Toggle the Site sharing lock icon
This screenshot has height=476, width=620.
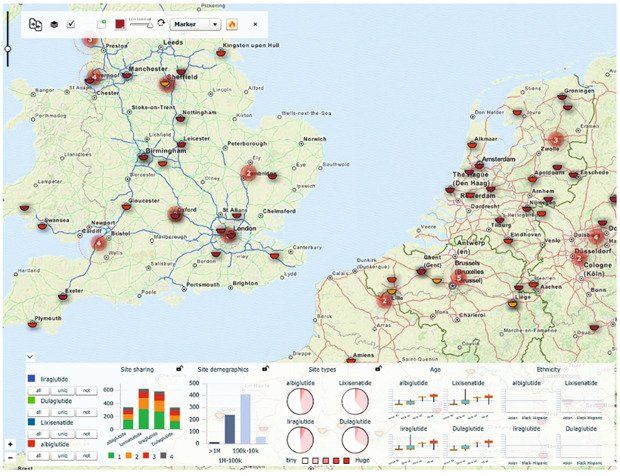click(179, 369)
